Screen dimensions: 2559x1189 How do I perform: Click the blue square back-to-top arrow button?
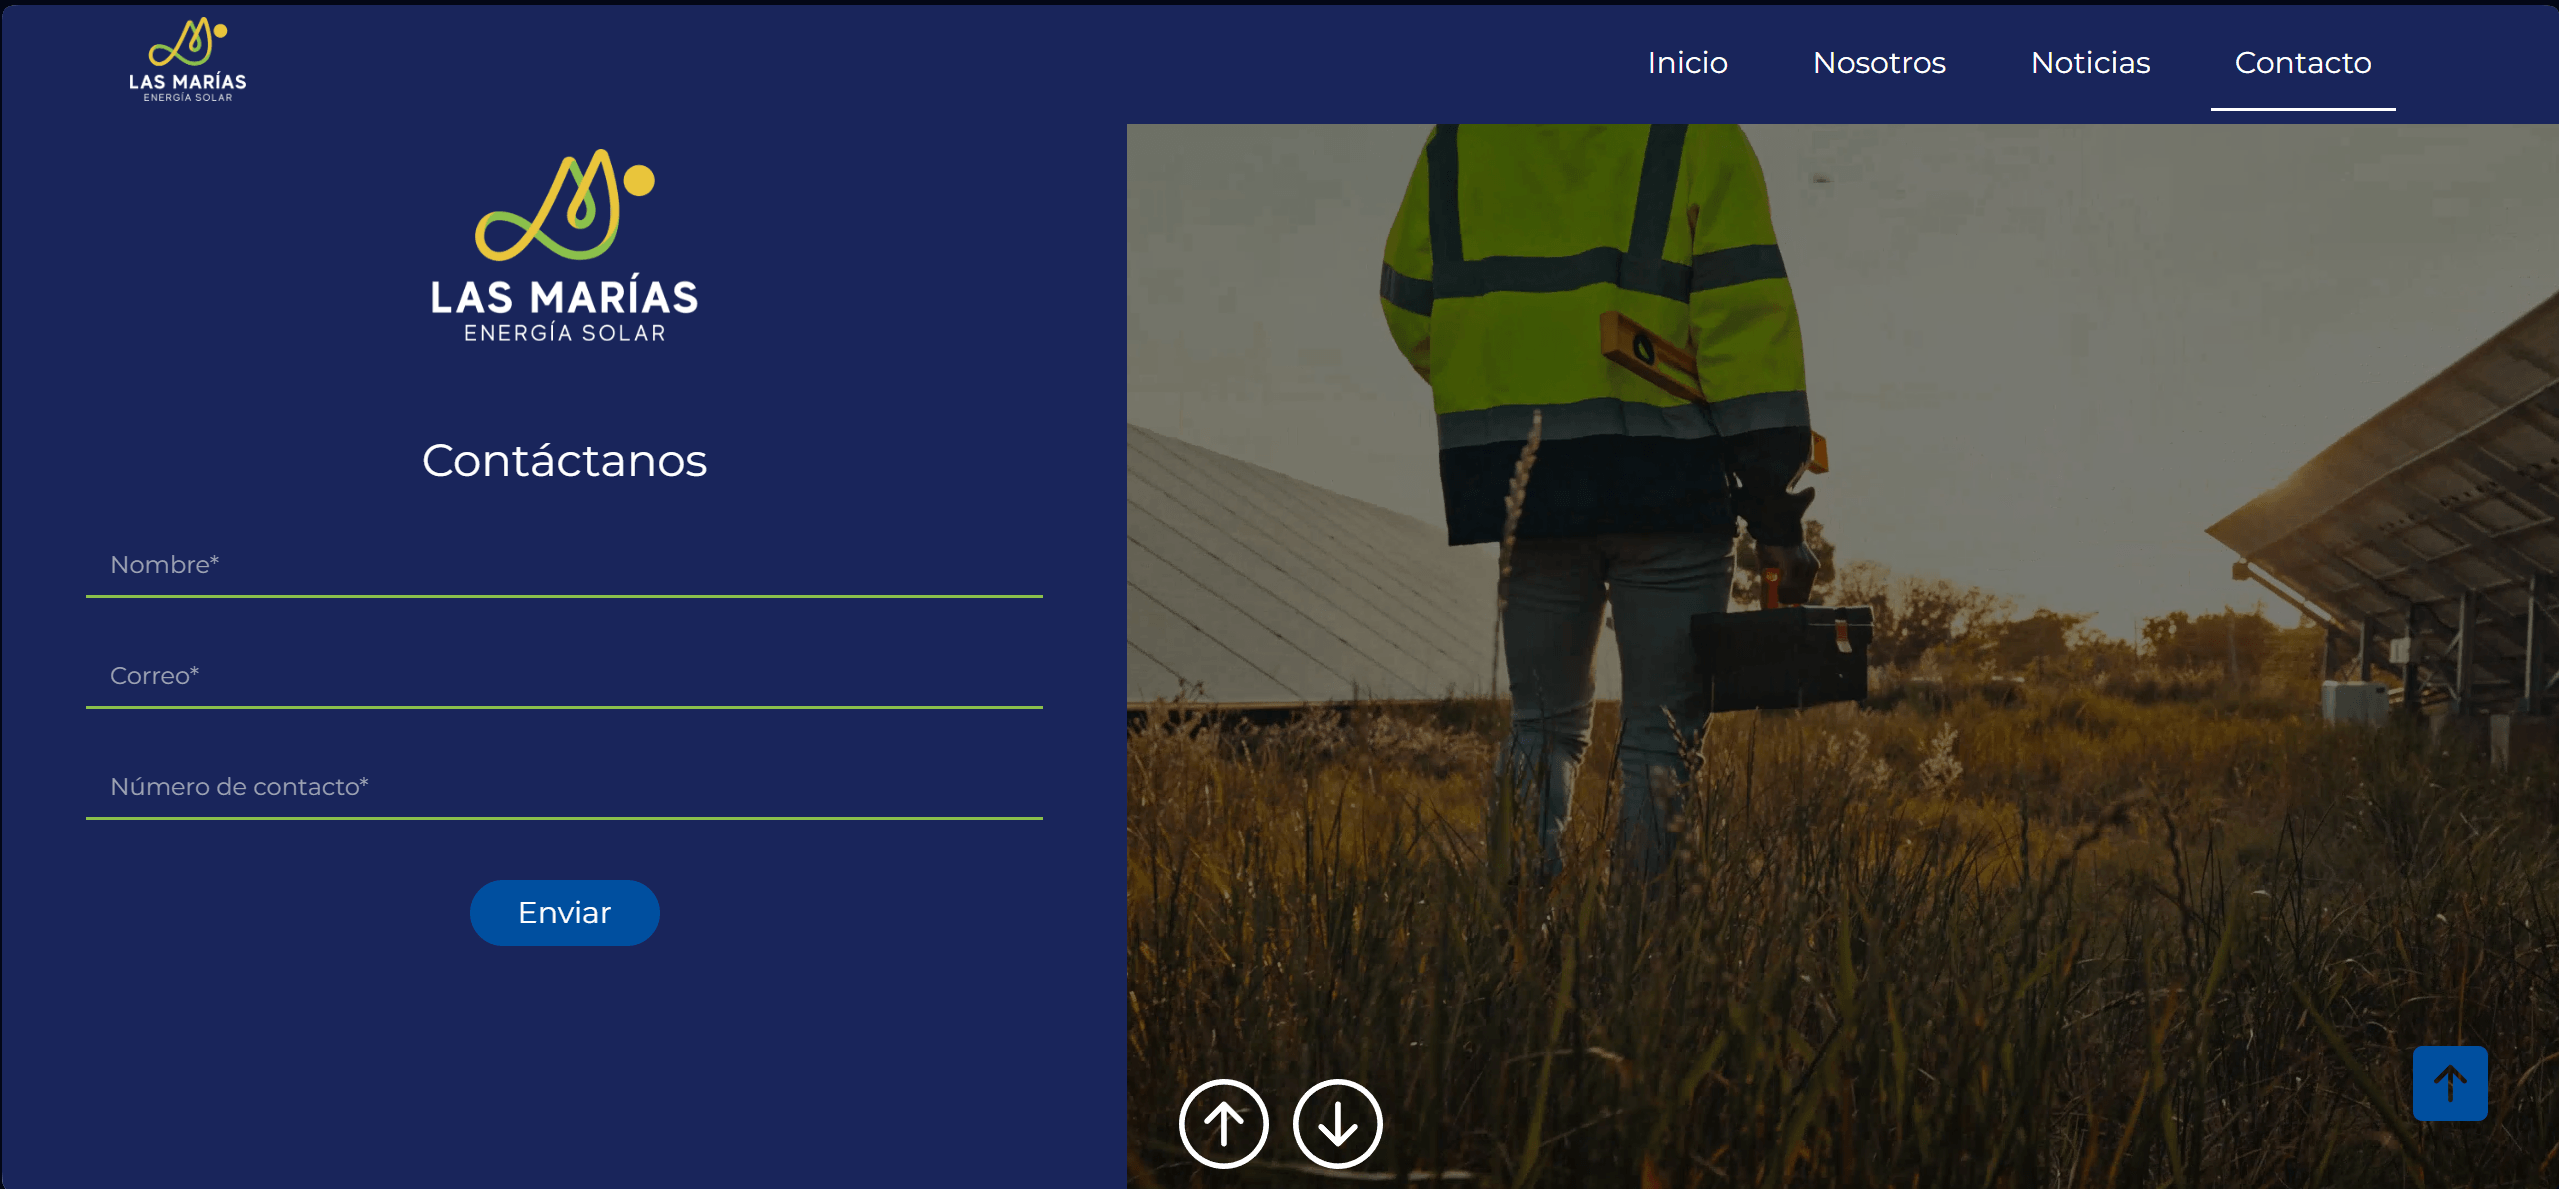point(2449,1083)
